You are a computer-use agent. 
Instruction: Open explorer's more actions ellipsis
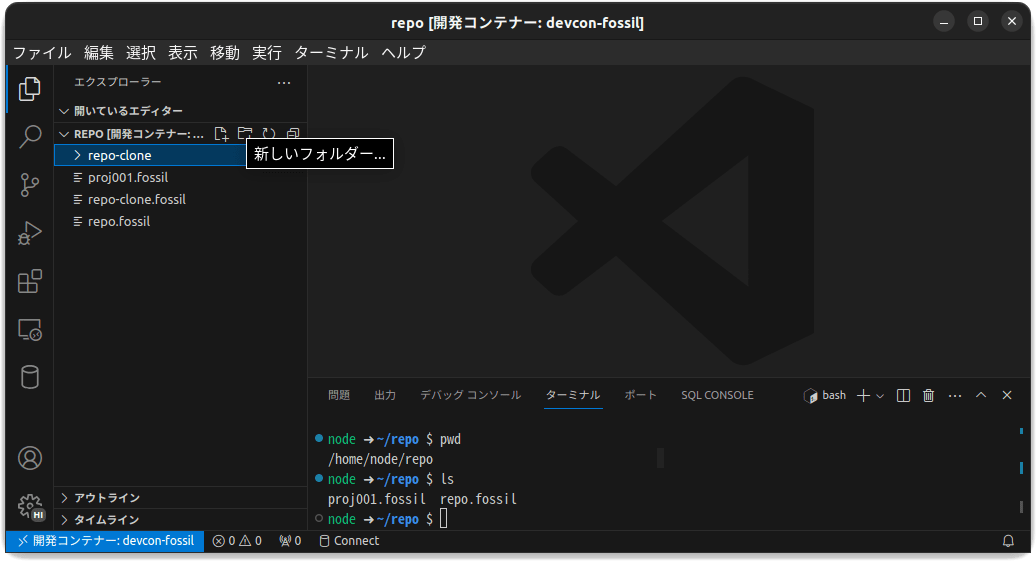tap(284, 83)
